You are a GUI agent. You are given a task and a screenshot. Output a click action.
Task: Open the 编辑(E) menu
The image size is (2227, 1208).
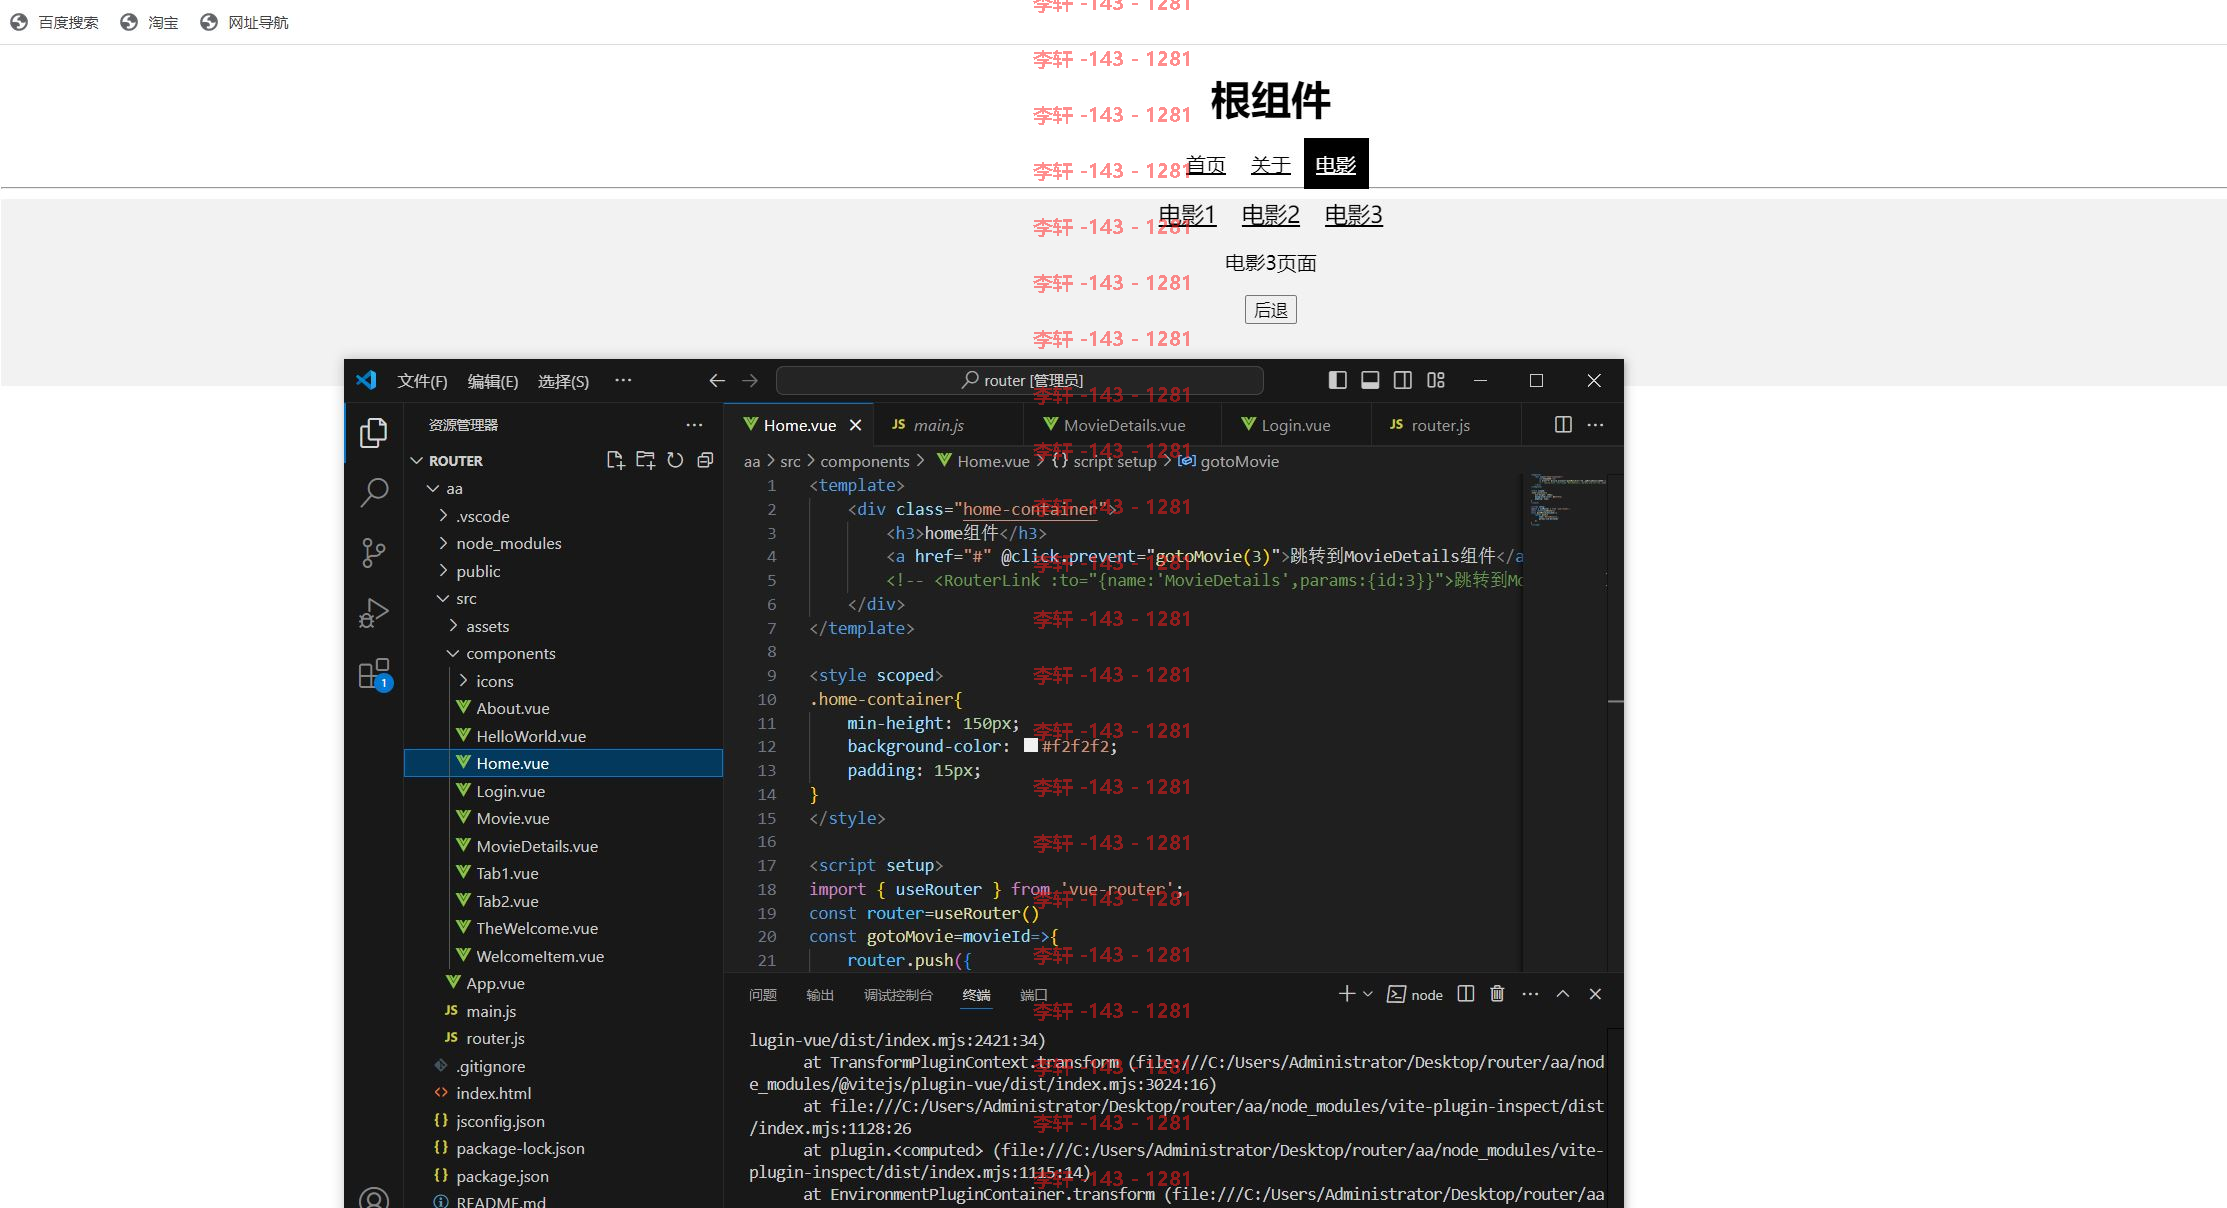tap(493, 381)
